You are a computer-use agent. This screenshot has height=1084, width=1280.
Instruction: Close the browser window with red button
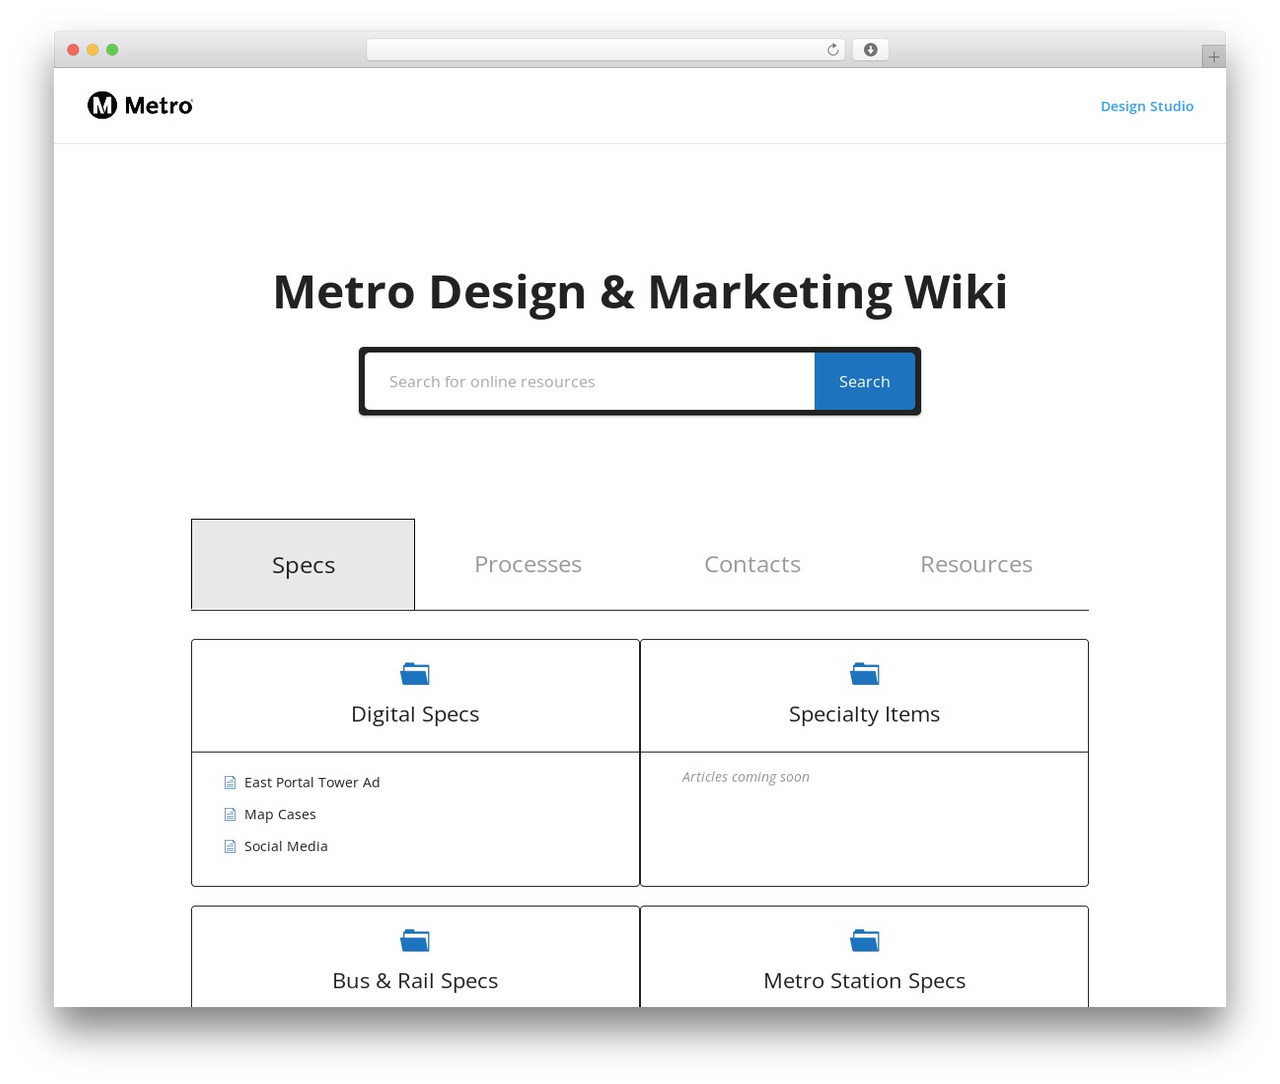[73, 50]
